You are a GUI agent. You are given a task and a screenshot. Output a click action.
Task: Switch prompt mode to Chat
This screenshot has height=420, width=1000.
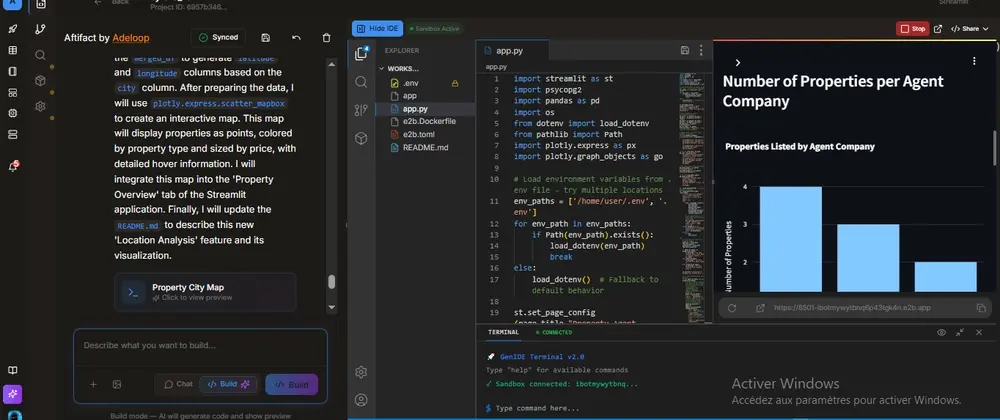point(178,384)
